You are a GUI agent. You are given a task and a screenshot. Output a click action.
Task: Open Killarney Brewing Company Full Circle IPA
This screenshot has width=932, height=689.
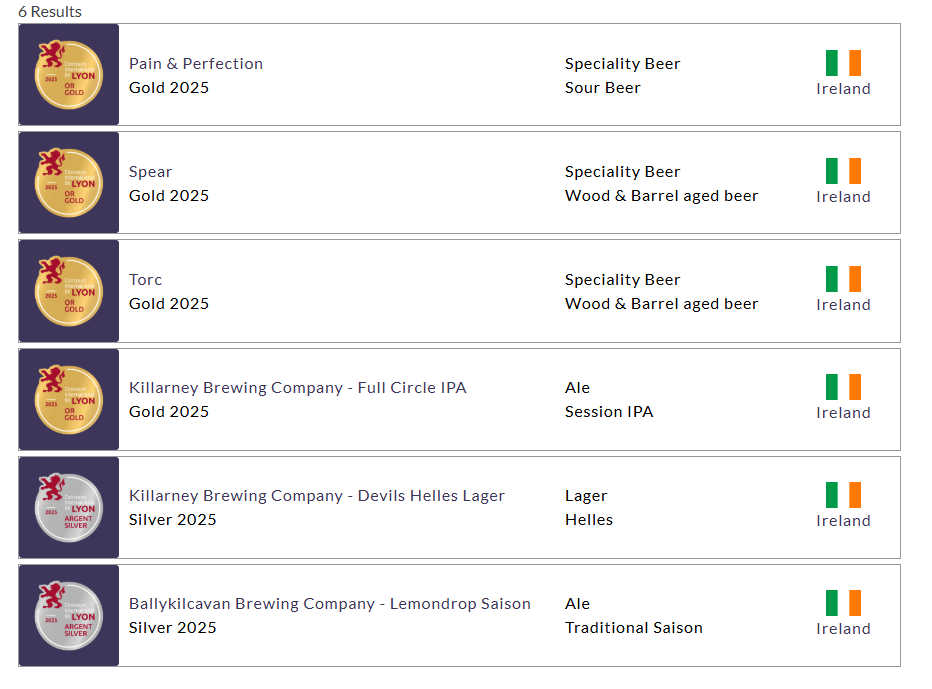click(x=297, y=388)
